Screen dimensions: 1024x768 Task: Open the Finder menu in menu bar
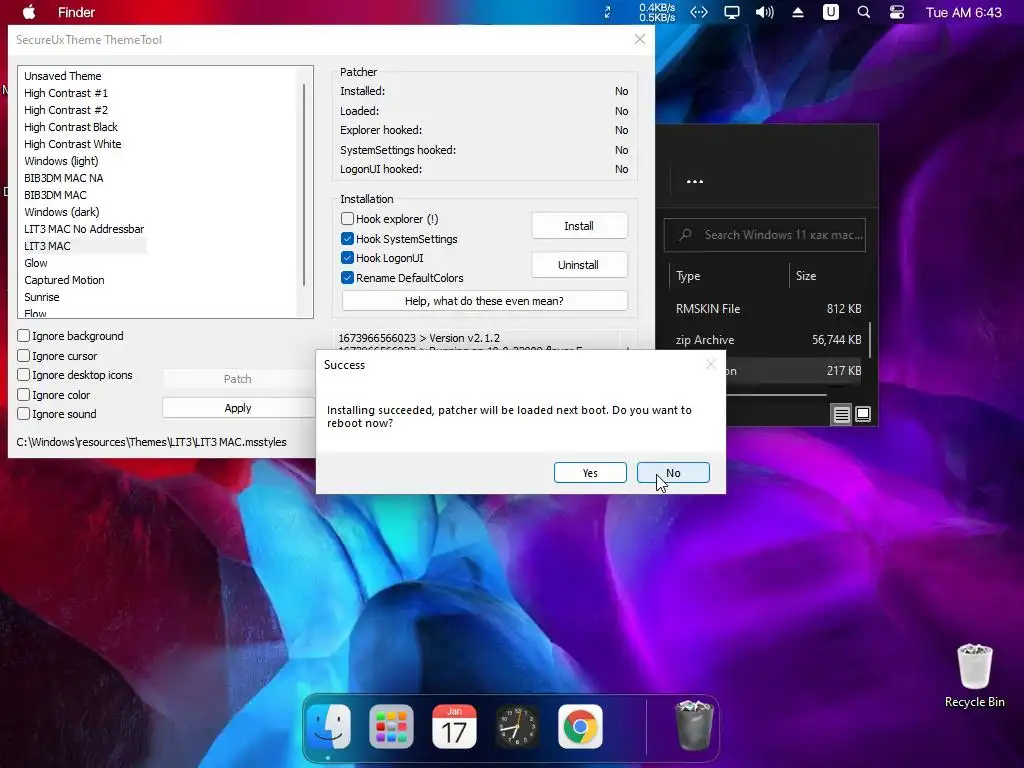[x=76, y=12]
